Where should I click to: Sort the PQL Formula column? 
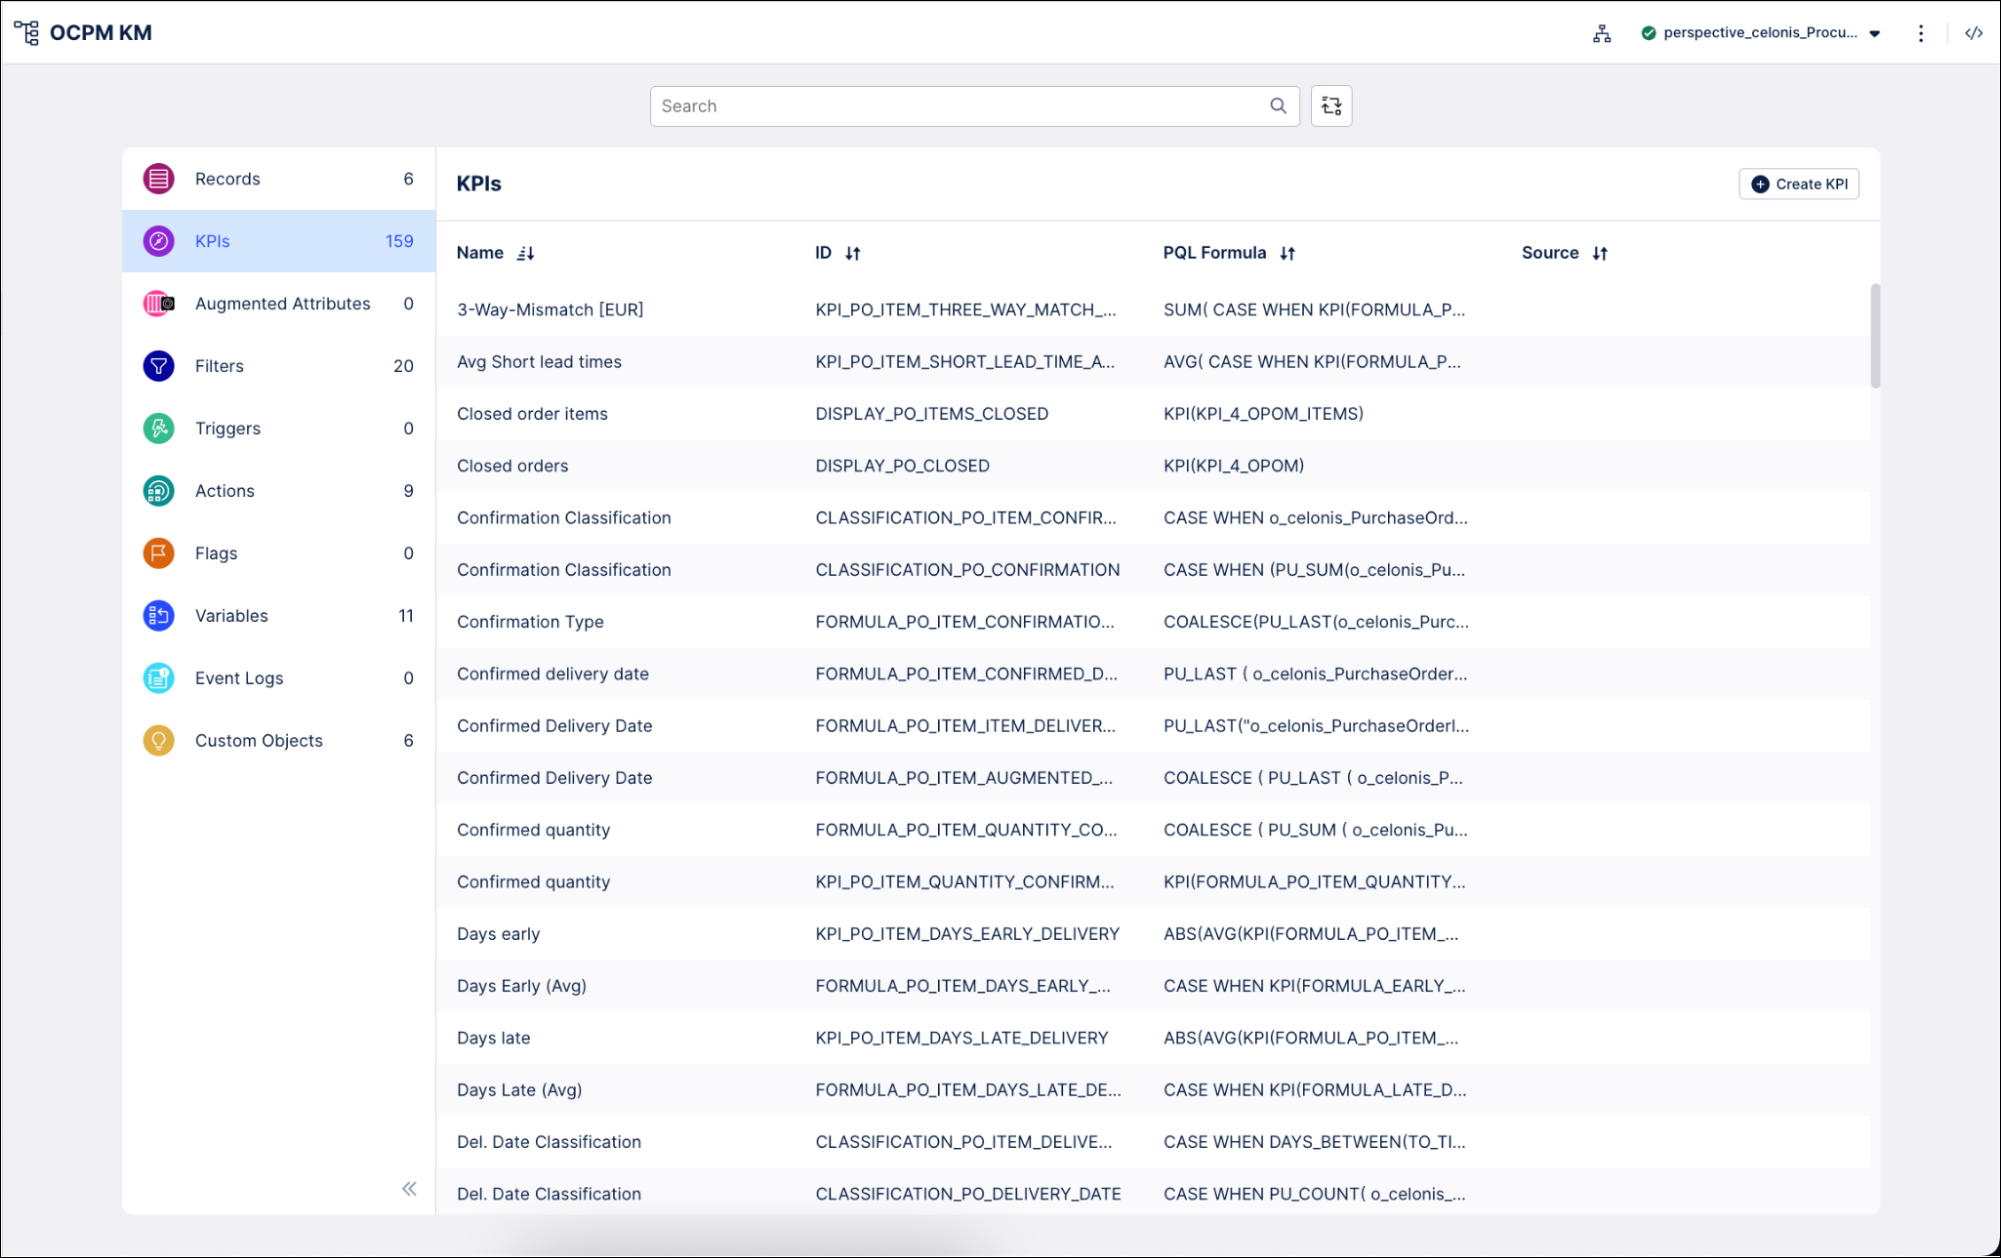1288,254
